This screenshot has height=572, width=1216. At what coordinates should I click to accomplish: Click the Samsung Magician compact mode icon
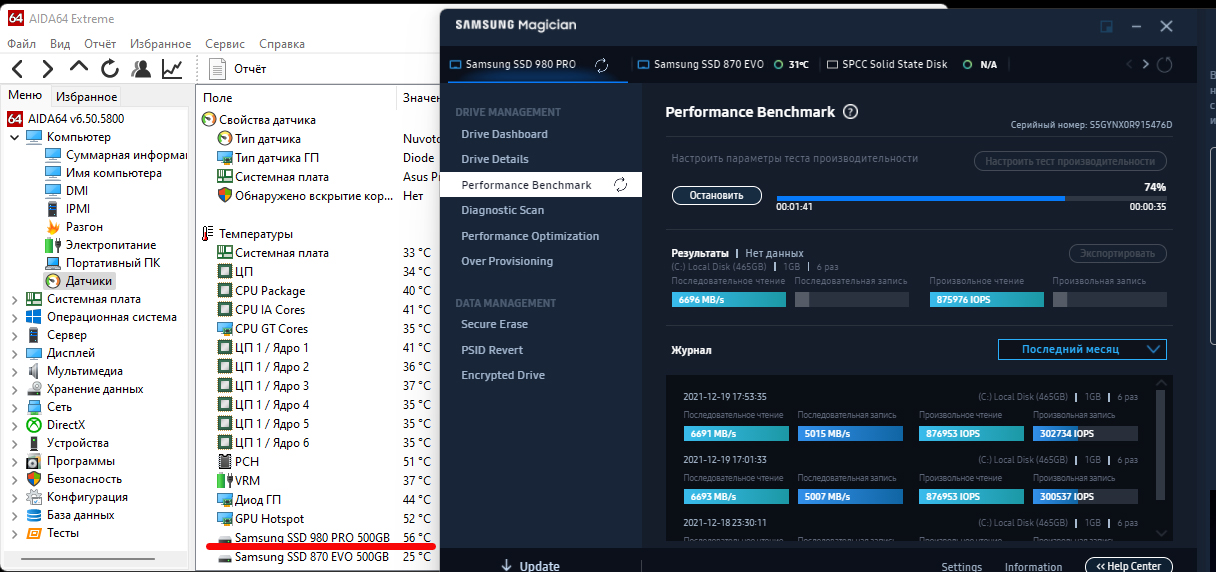click(1107, 26)
